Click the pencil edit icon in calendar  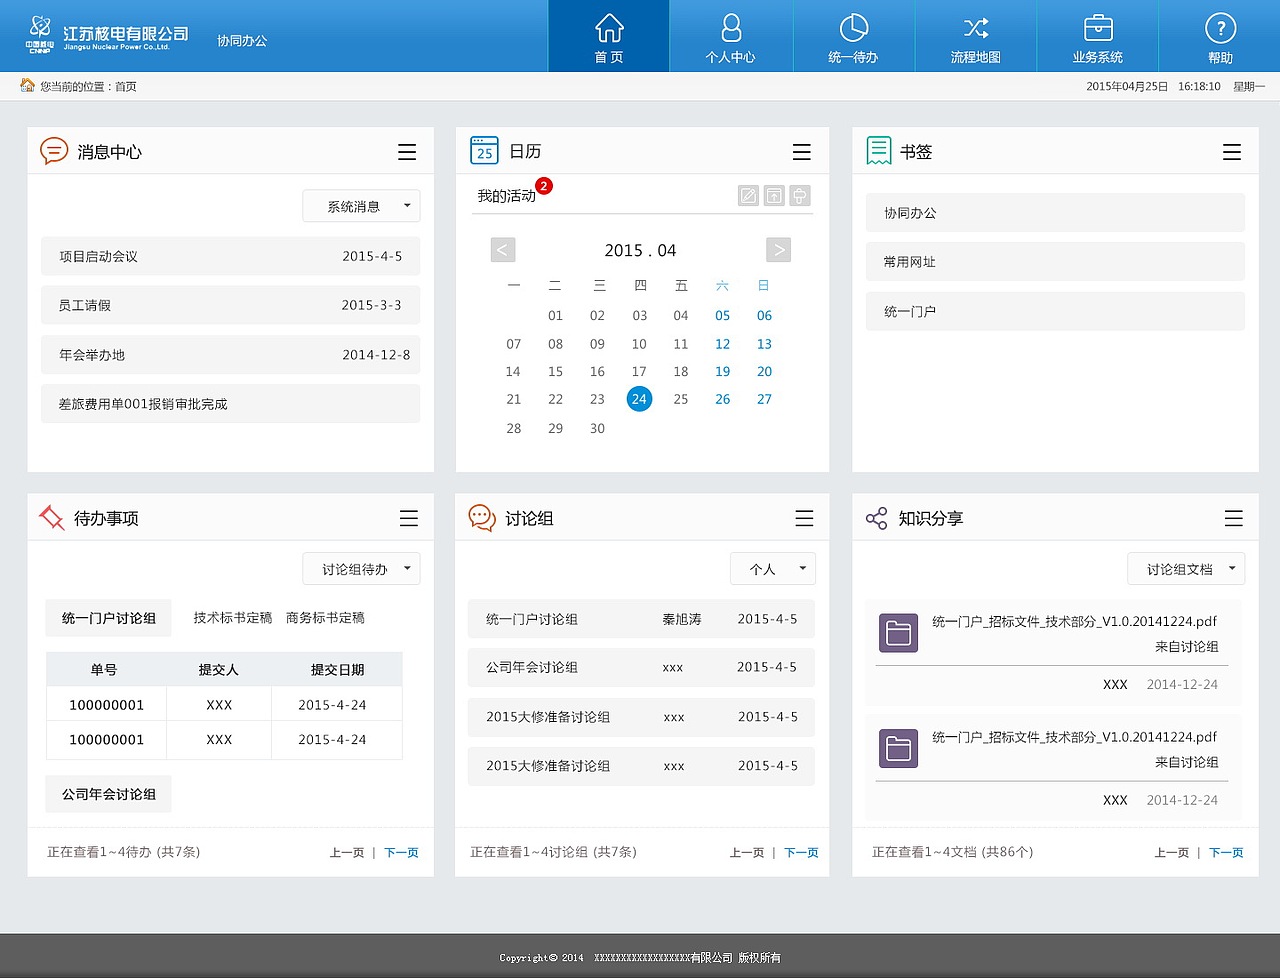coord(748,196)
